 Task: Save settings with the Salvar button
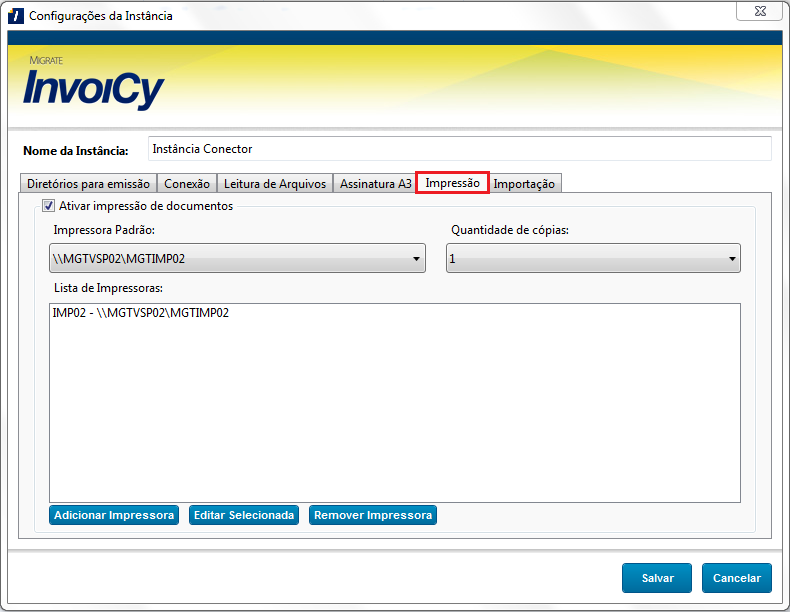coord(657,578)
